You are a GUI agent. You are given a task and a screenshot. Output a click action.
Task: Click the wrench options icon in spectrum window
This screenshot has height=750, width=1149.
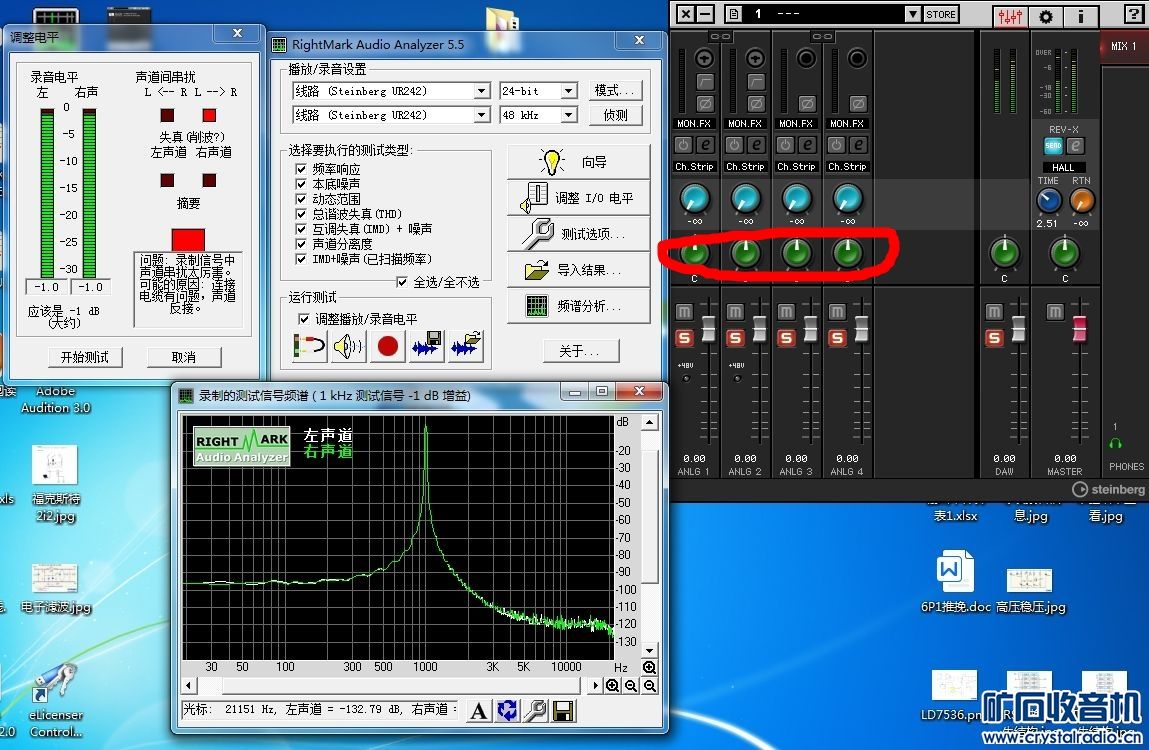[535, 711]
